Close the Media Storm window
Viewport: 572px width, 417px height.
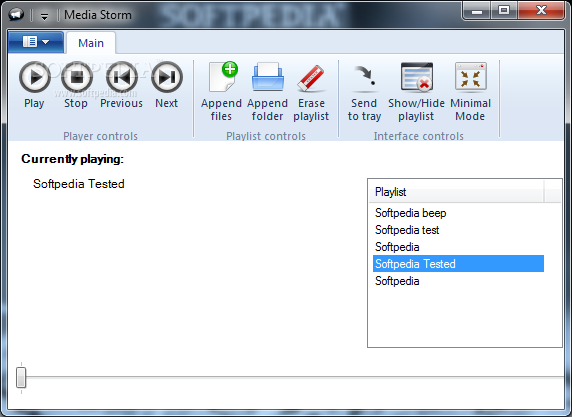point(541,11)
